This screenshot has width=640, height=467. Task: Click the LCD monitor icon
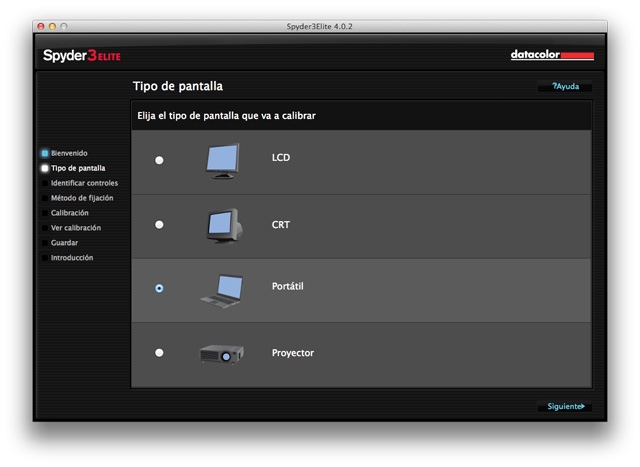(222, 161)
